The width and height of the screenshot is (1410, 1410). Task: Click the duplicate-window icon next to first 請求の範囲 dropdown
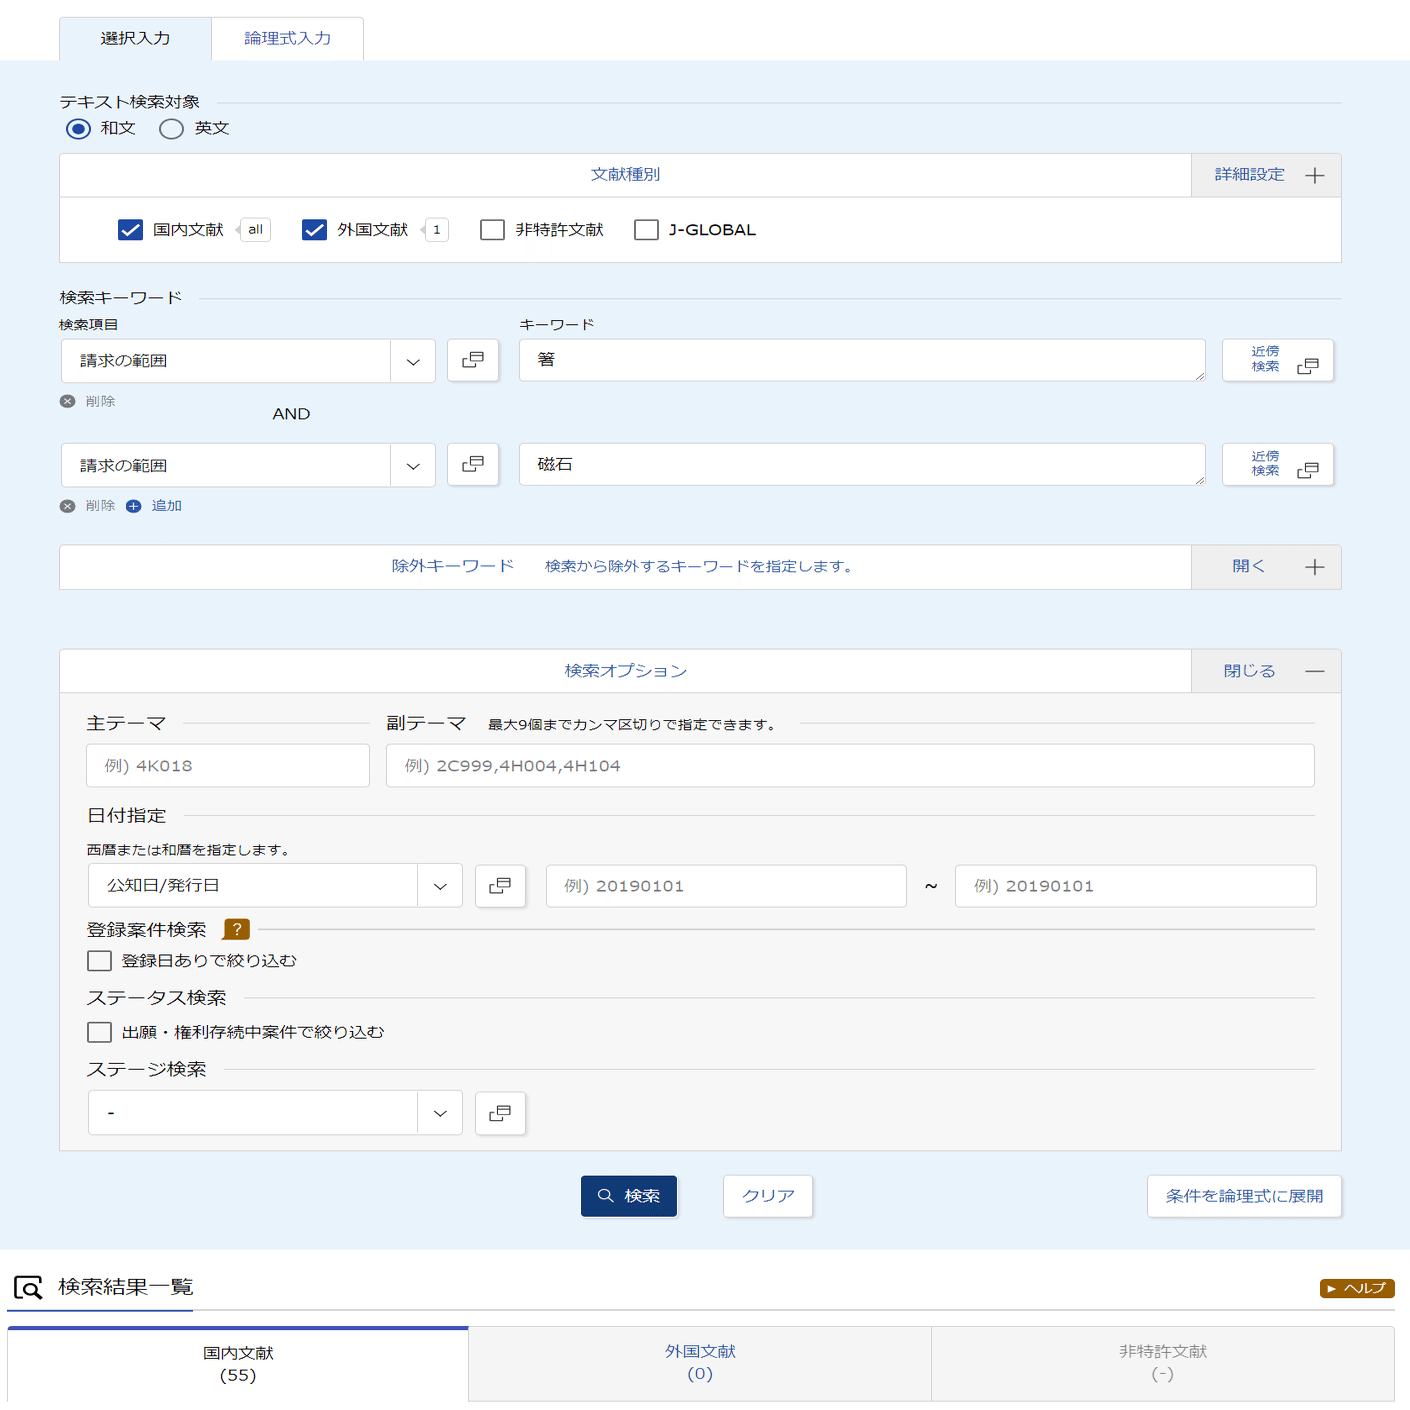(472, 360)
